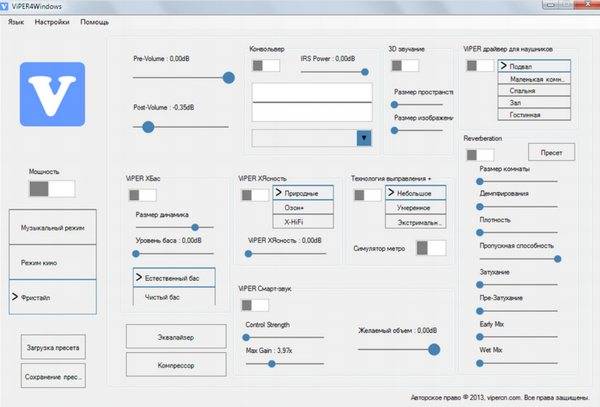Click the Затухание slider

click(x=518, y=285)
